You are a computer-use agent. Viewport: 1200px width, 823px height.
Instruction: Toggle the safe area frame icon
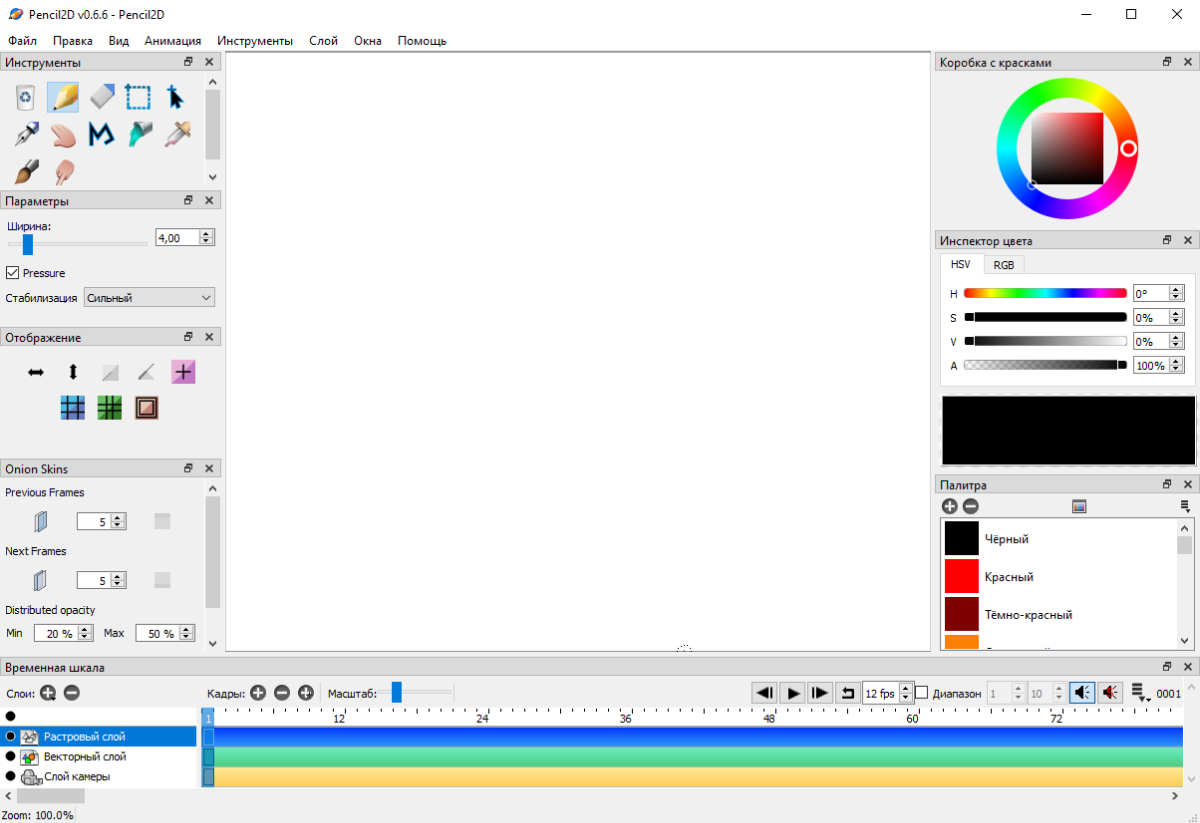point(147,408)
